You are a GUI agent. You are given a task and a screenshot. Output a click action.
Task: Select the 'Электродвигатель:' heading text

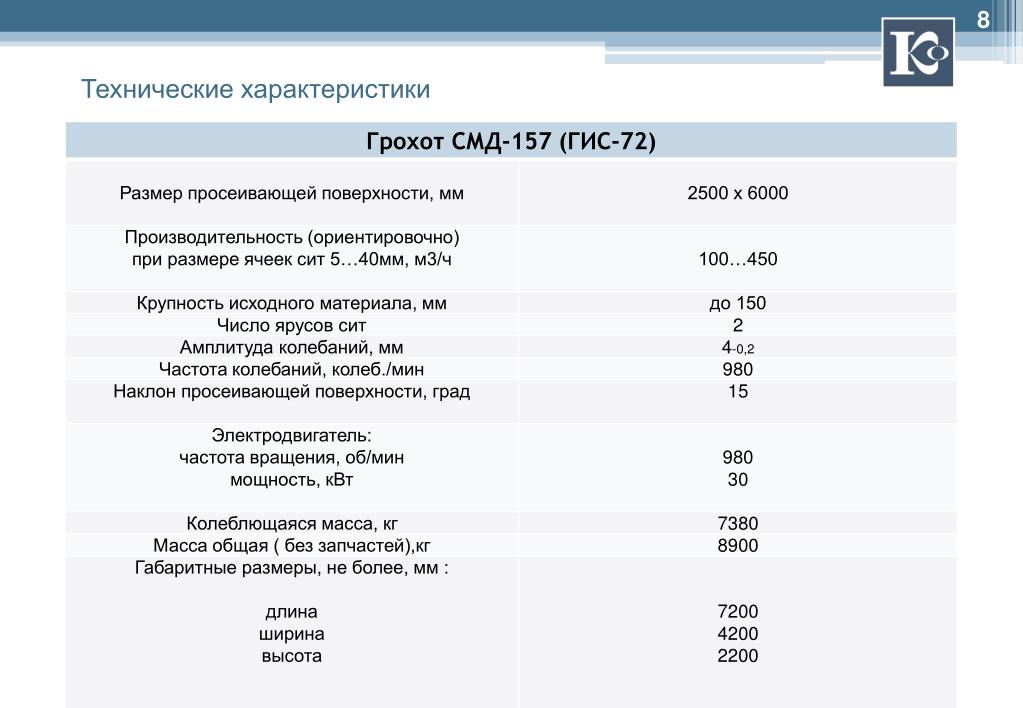point(292,435)
